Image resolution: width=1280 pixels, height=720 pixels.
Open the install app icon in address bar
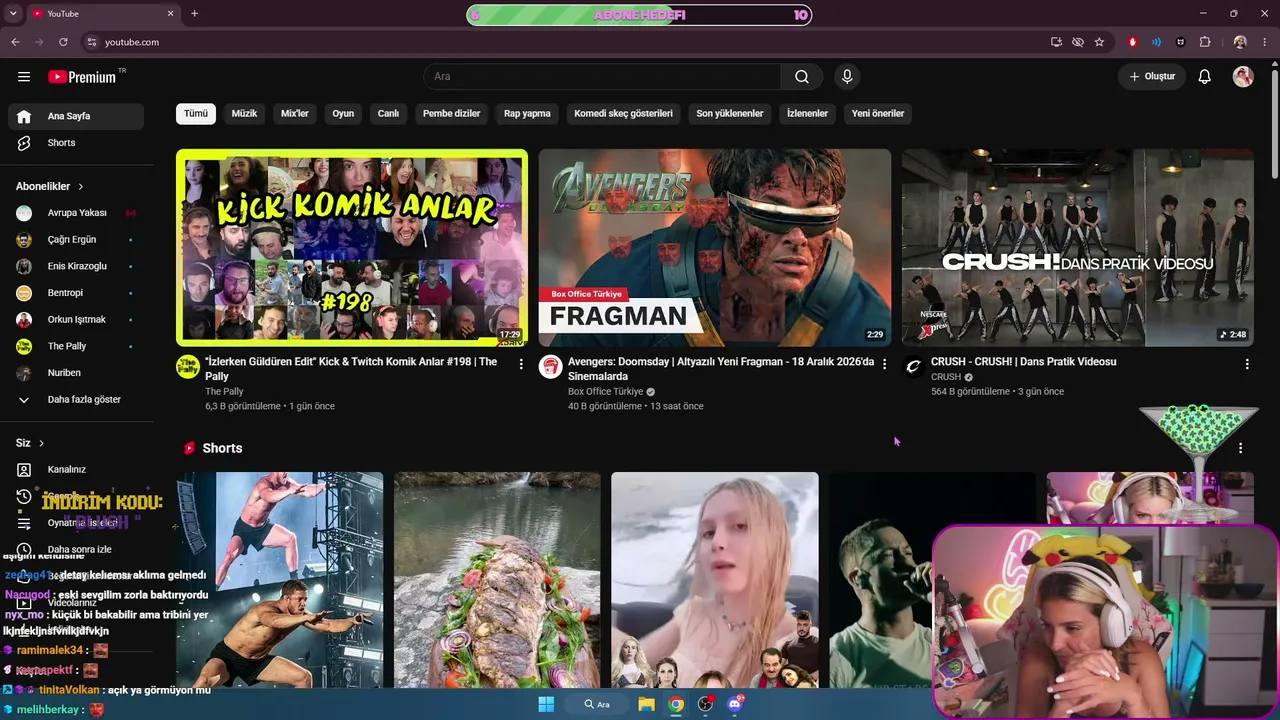click(x=1056, y=42)
